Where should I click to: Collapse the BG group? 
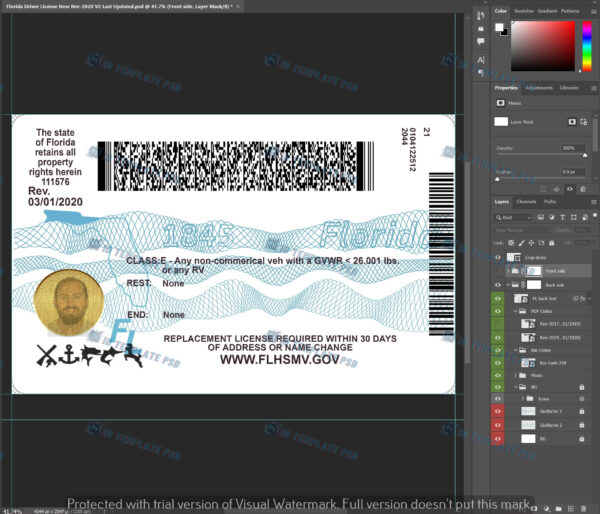point(515,387)
